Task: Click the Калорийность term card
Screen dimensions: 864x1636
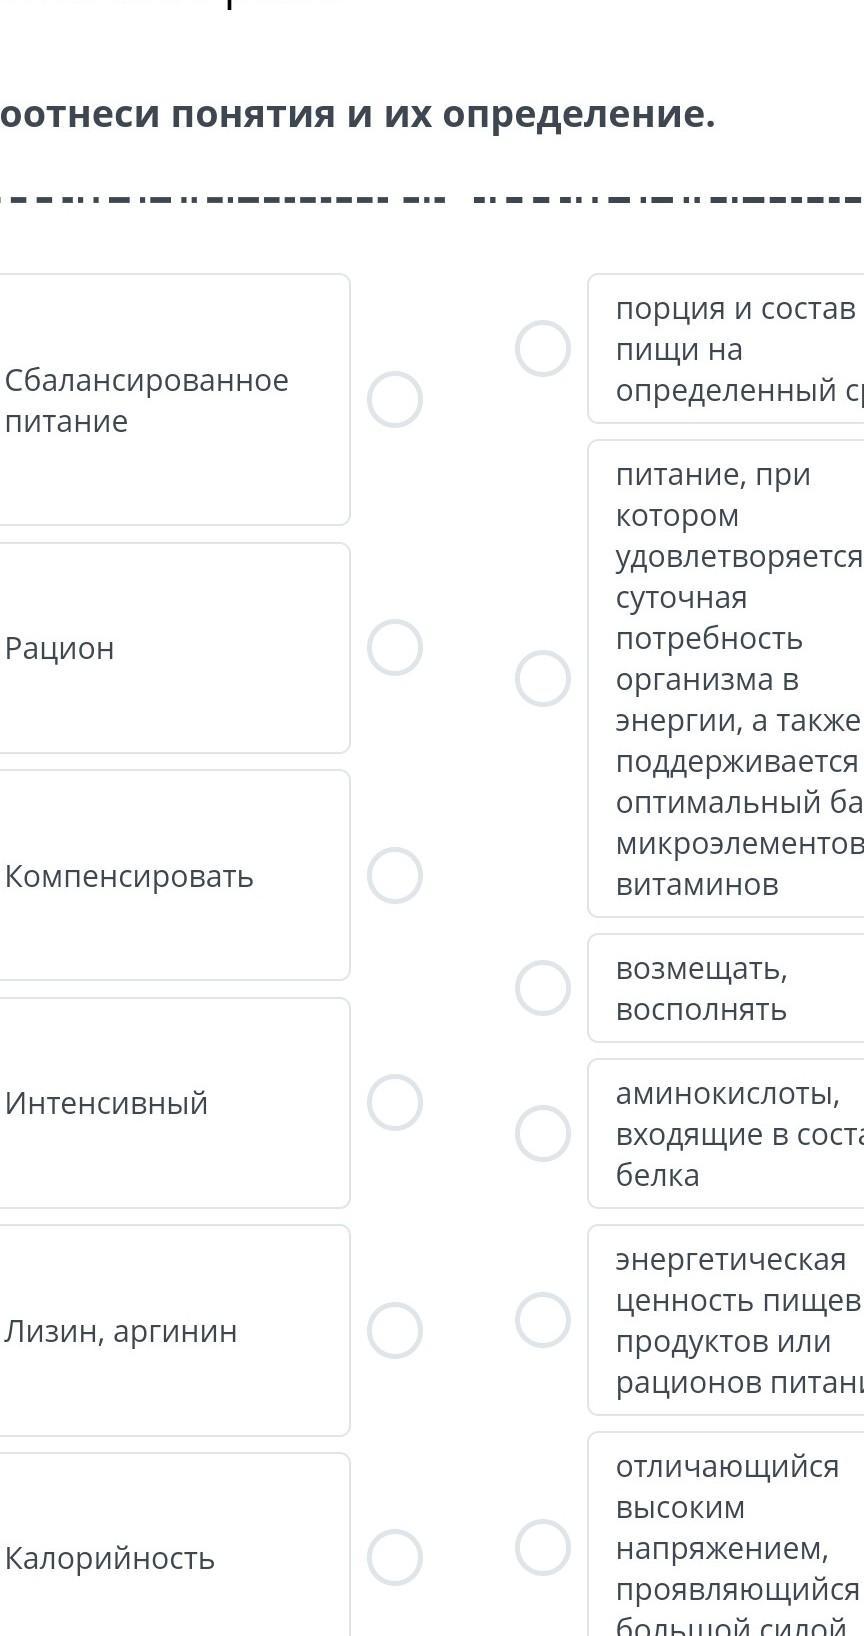Action: 170,1558
